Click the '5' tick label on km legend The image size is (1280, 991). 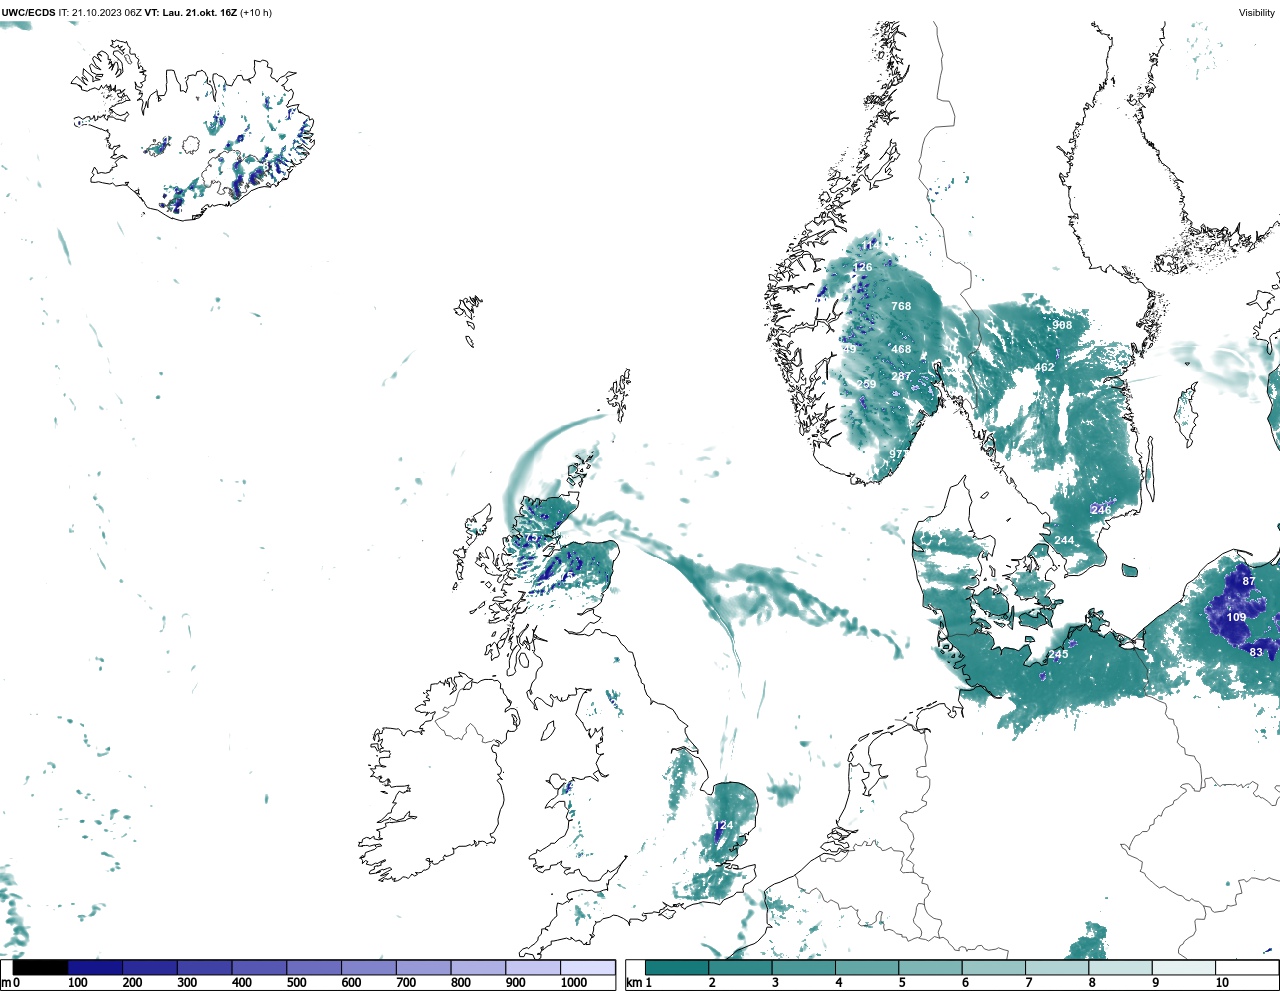[902, 983]
